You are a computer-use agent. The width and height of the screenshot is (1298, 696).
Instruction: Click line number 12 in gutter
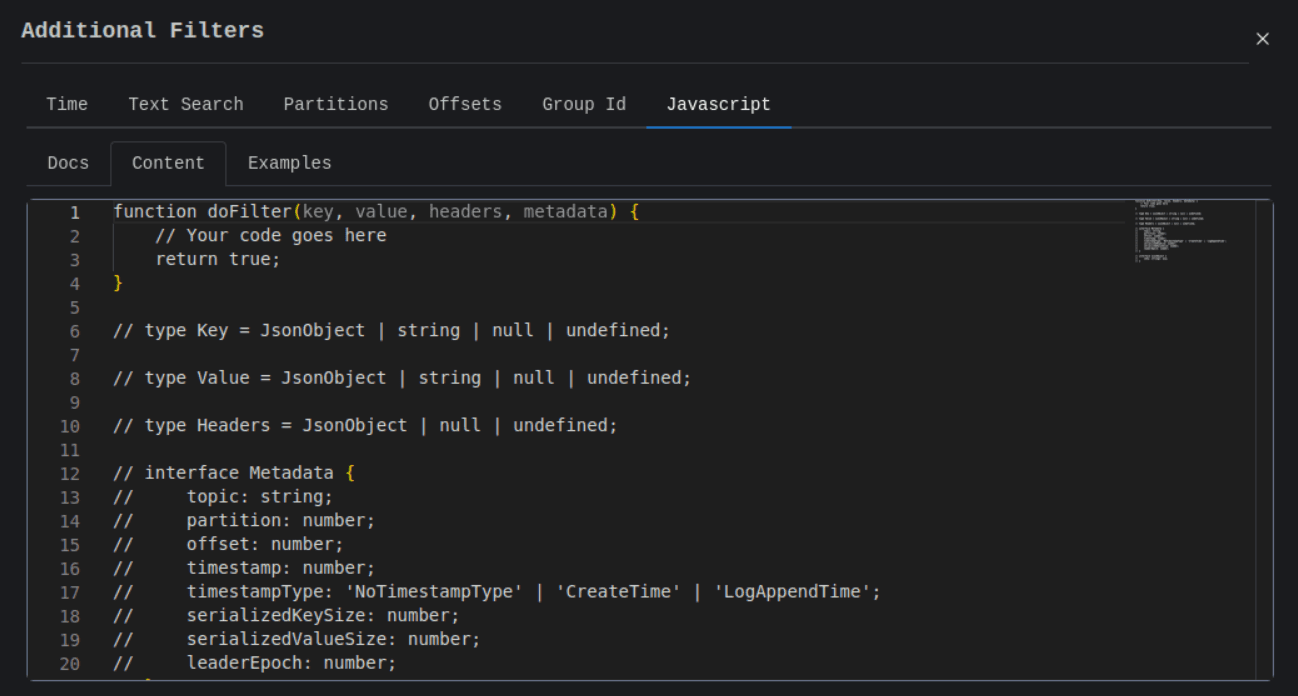(x=69, y=473)
